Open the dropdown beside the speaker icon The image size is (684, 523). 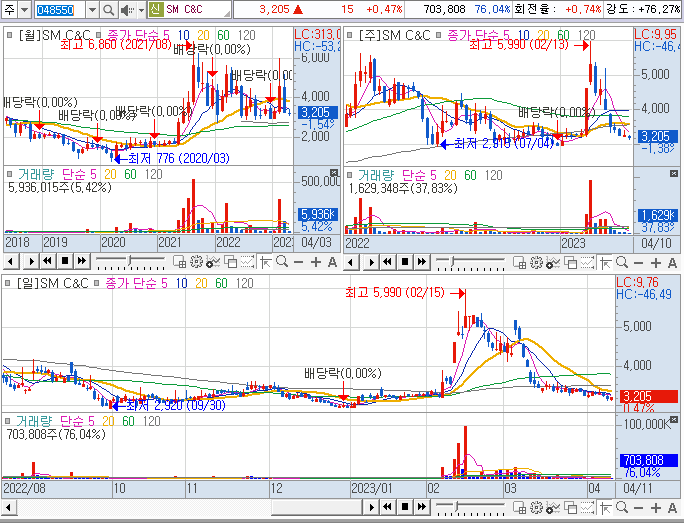click(x=141, y=10)
